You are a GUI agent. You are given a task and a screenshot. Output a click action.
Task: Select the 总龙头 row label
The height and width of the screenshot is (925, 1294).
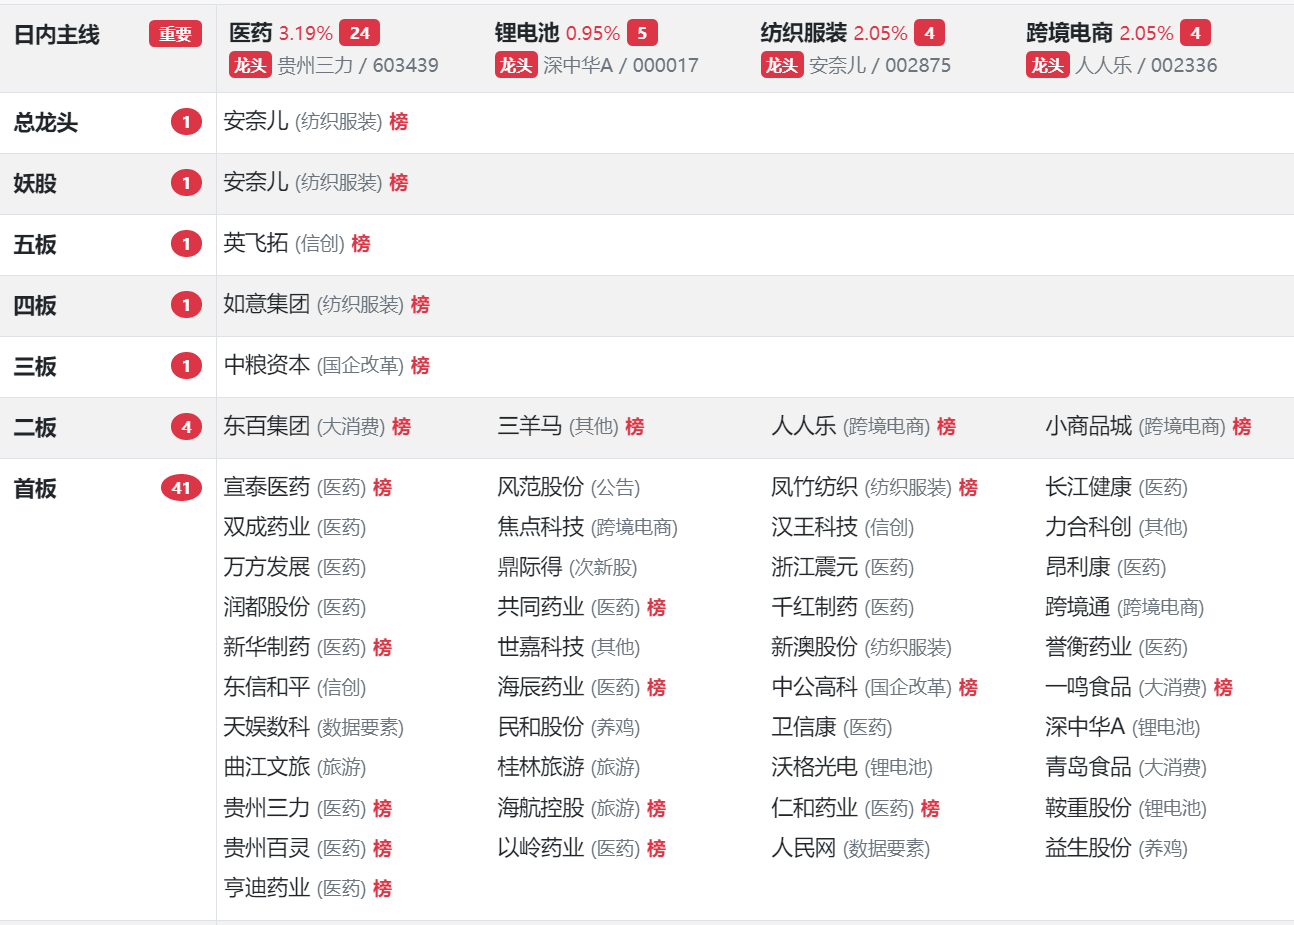click(x=46, y=123)
